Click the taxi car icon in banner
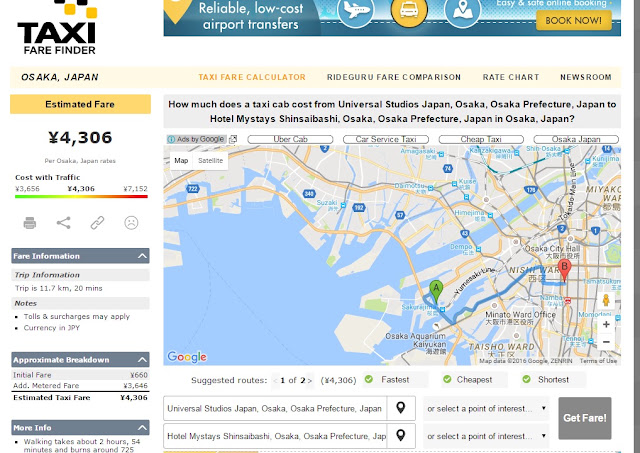640x453 pixels. click(409, 10)
